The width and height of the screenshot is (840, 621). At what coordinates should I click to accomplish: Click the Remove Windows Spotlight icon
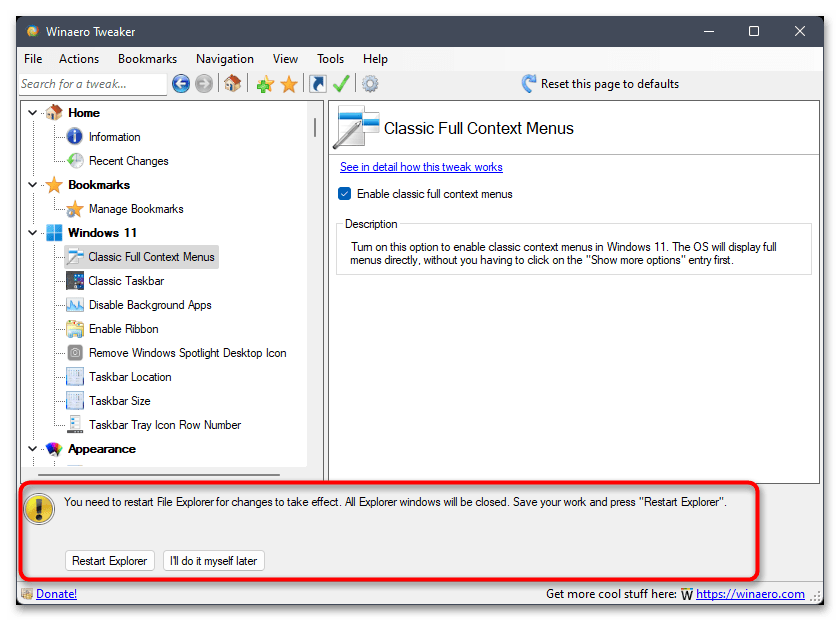pos(75,353)
